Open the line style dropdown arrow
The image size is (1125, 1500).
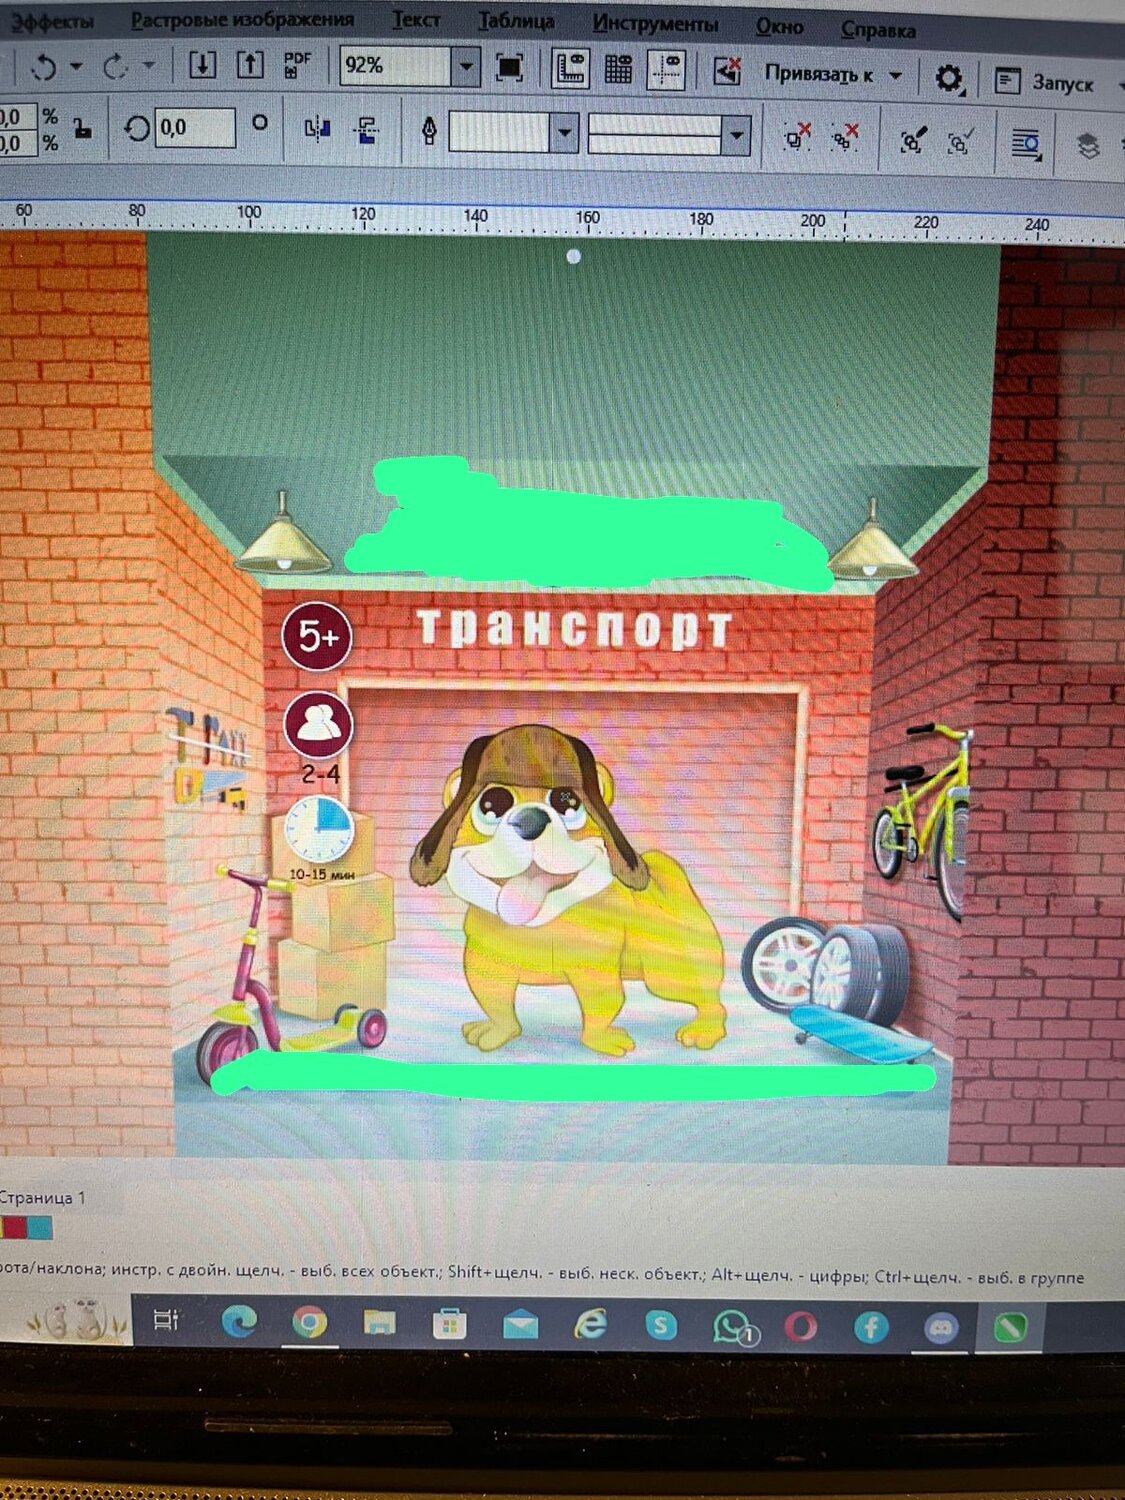[737, 135]
